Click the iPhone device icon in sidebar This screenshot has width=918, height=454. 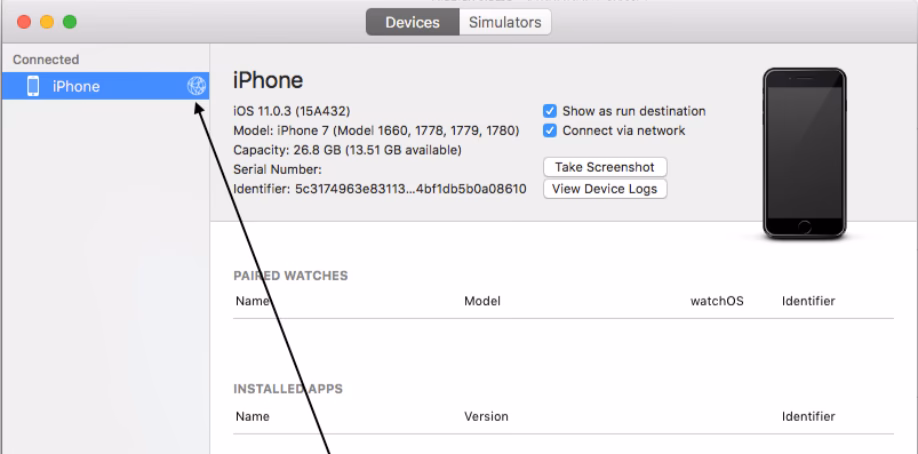click(33, 86)
